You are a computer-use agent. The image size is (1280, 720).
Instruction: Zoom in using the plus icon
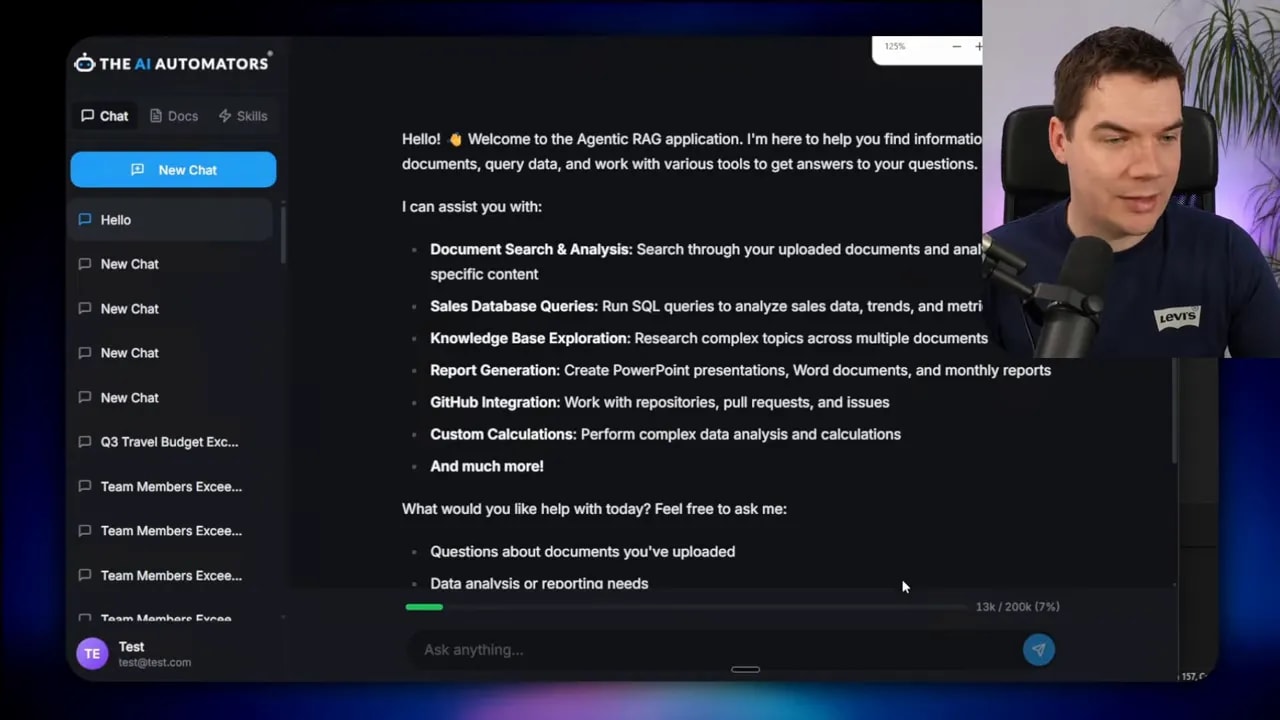tap(978, 46)
